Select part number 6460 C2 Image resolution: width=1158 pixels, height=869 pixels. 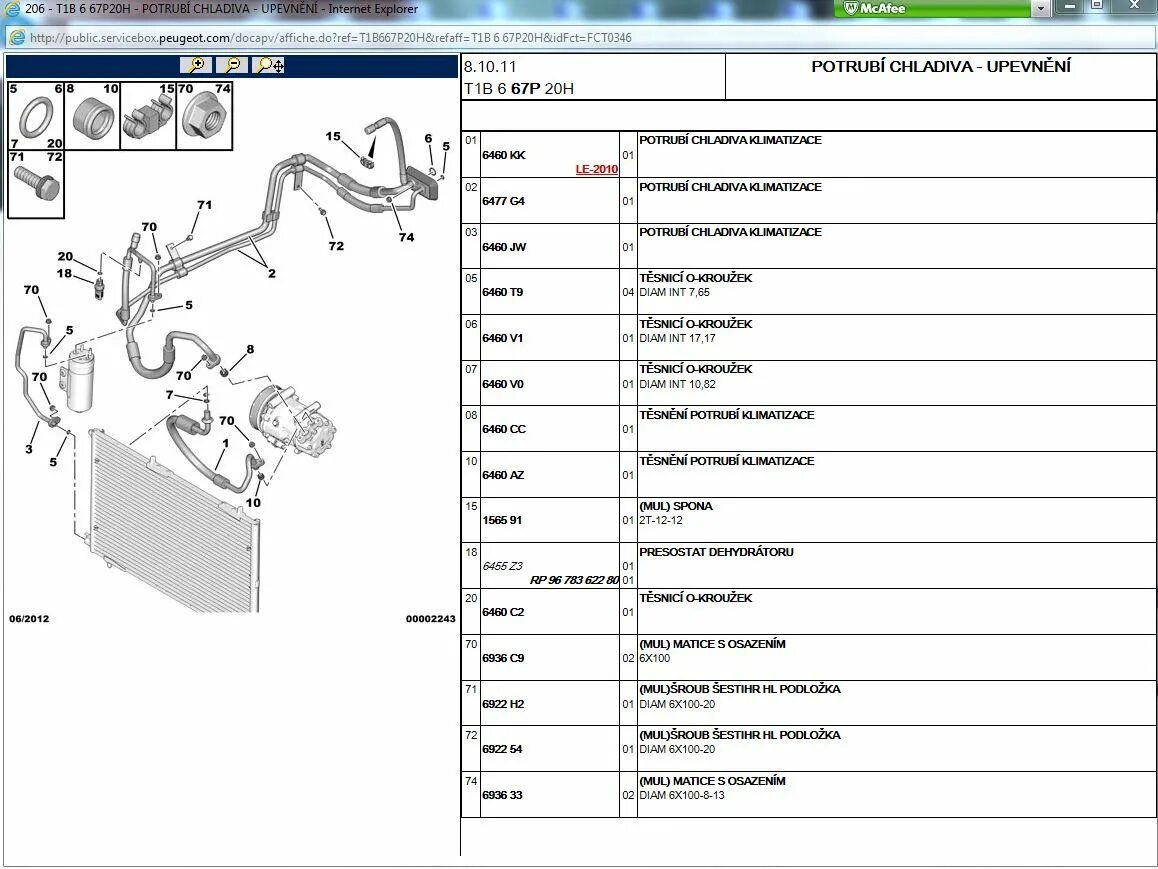(x=503, y=612)
